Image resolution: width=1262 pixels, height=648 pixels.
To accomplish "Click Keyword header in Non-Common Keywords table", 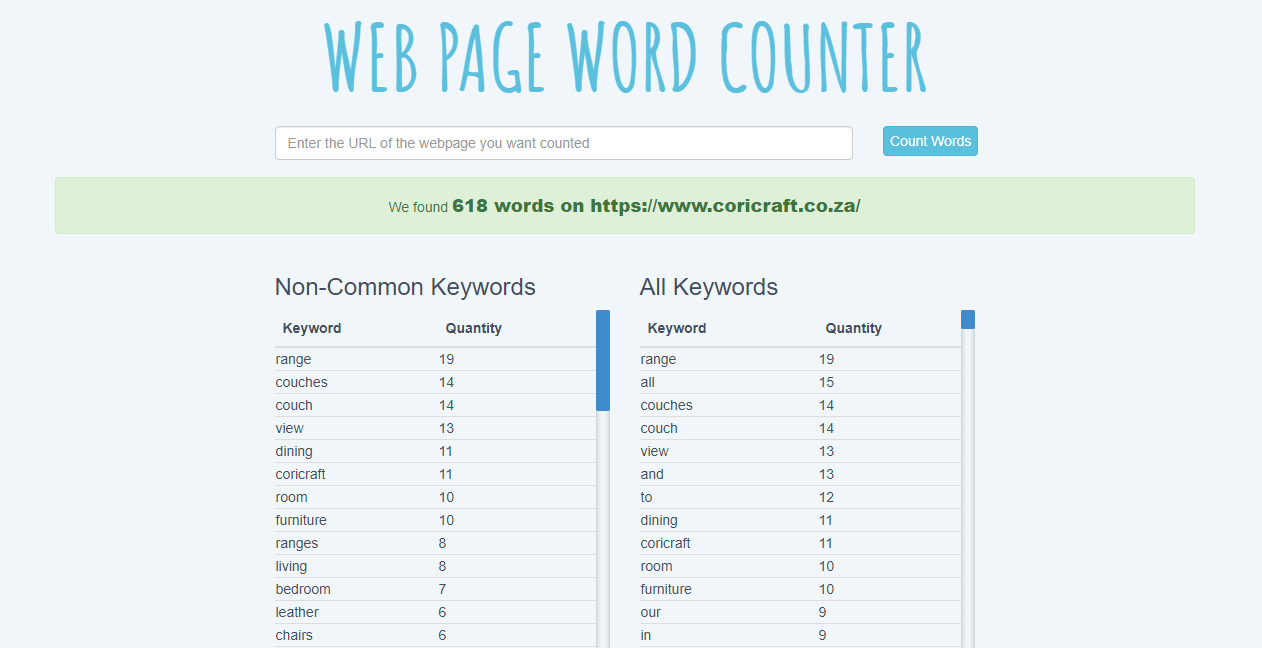I will [x=312, y=328].
